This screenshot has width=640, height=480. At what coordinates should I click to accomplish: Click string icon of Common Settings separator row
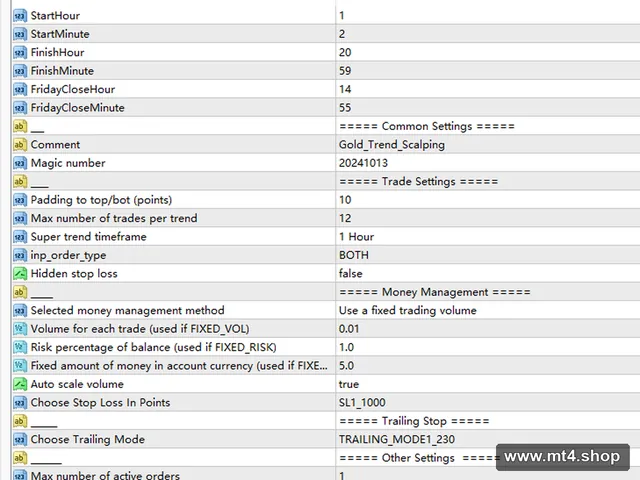pyautogui.click(x=20, y=126)
